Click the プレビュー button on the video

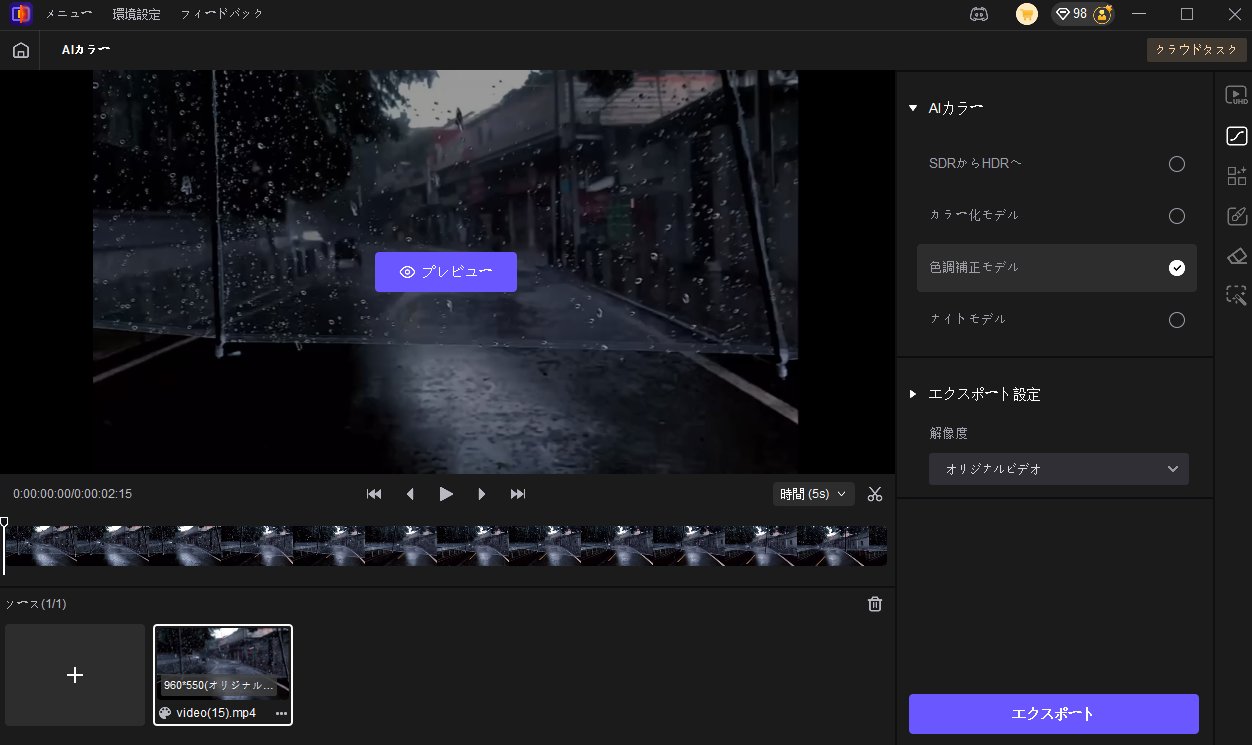tap(445, 272)
